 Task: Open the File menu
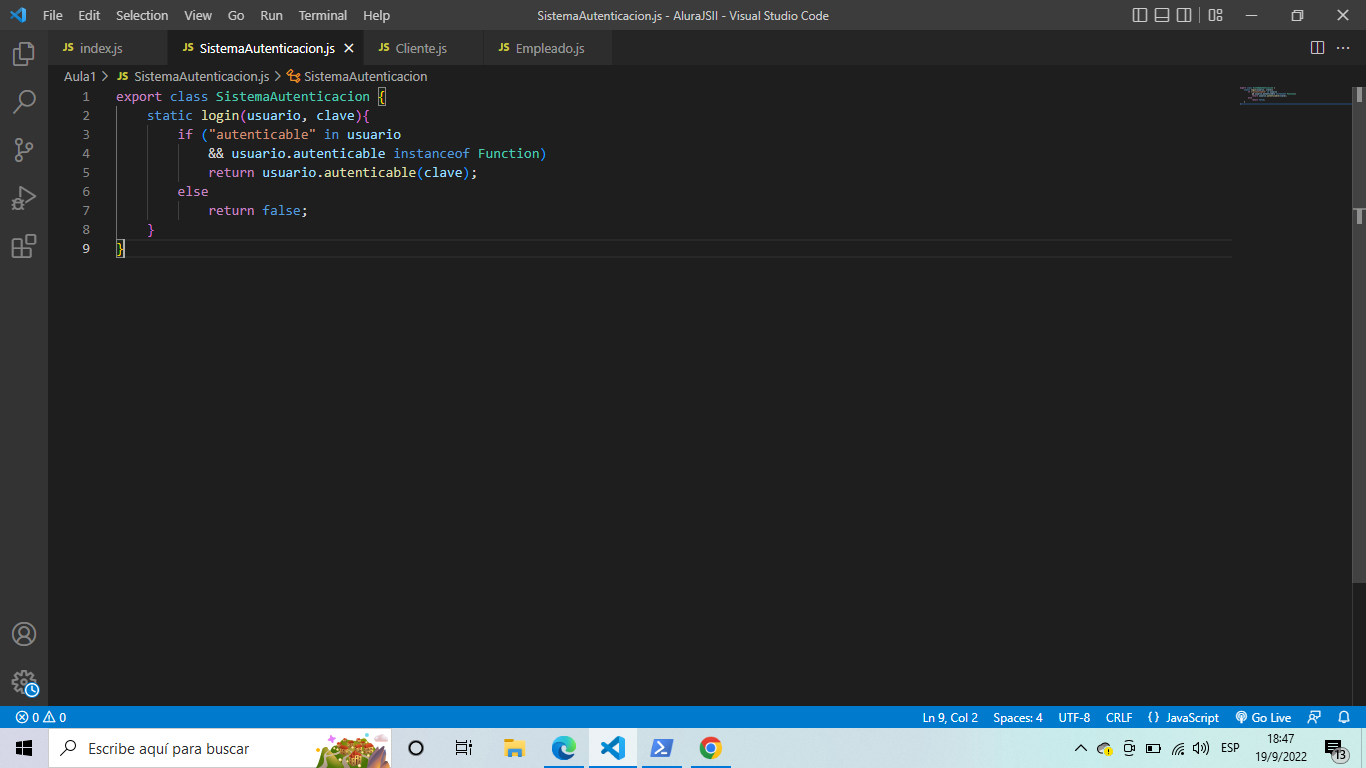pos(53,15)
